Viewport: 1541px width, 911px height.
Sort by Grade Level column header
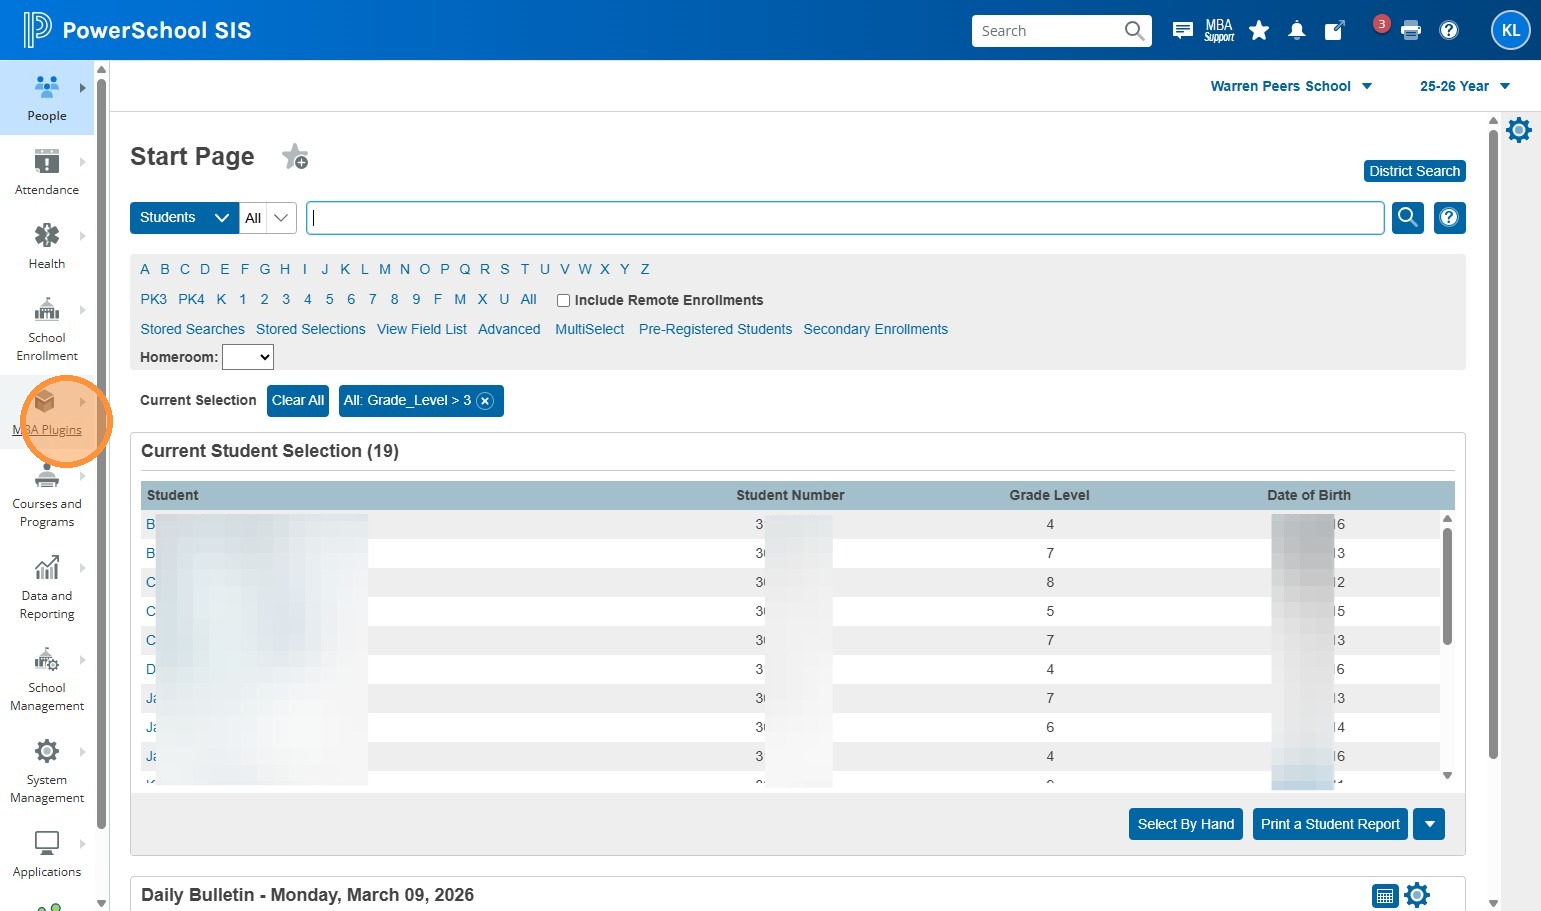[x=1049, y=495]
